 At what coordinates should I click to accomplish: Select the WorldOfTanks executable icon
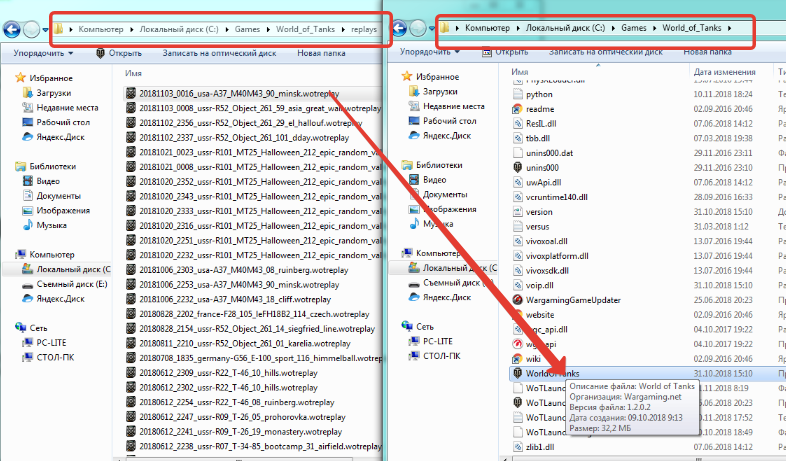pyautogui.click(x=517, y=373)
